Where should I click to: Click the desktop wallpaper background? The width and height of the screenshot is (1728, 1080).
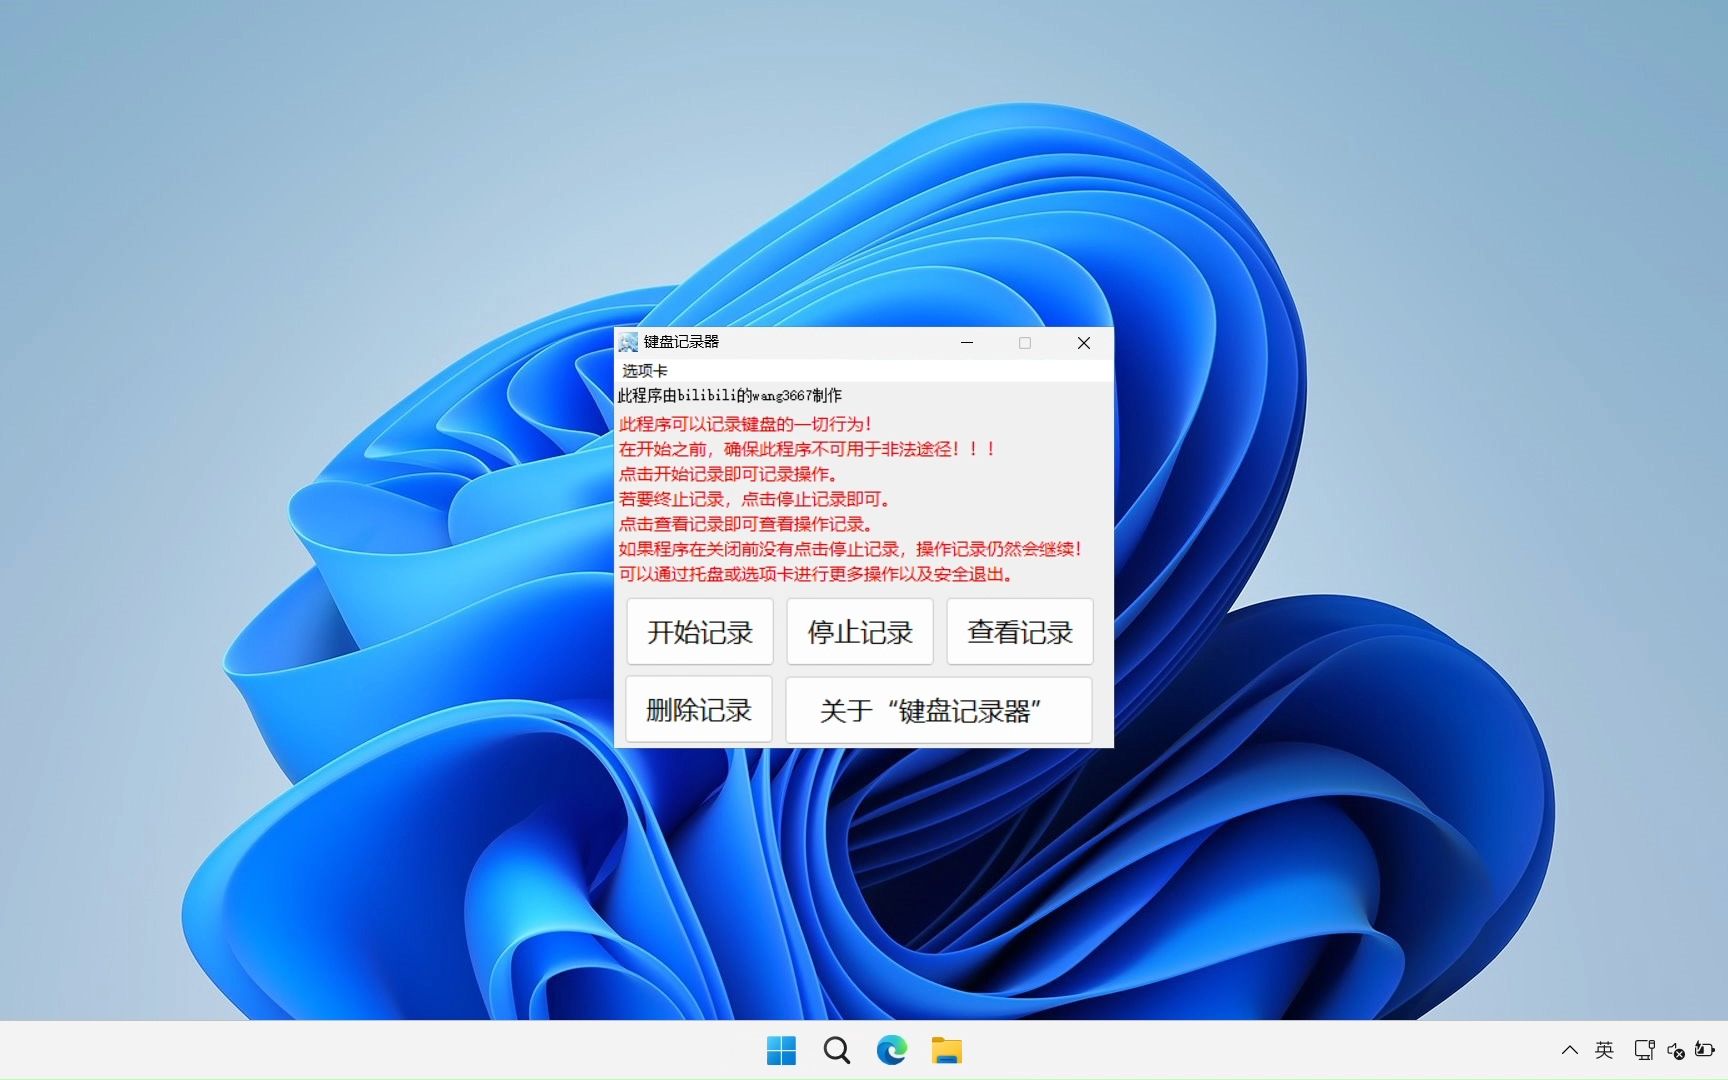pyautogui.click(x=300, y=200)
